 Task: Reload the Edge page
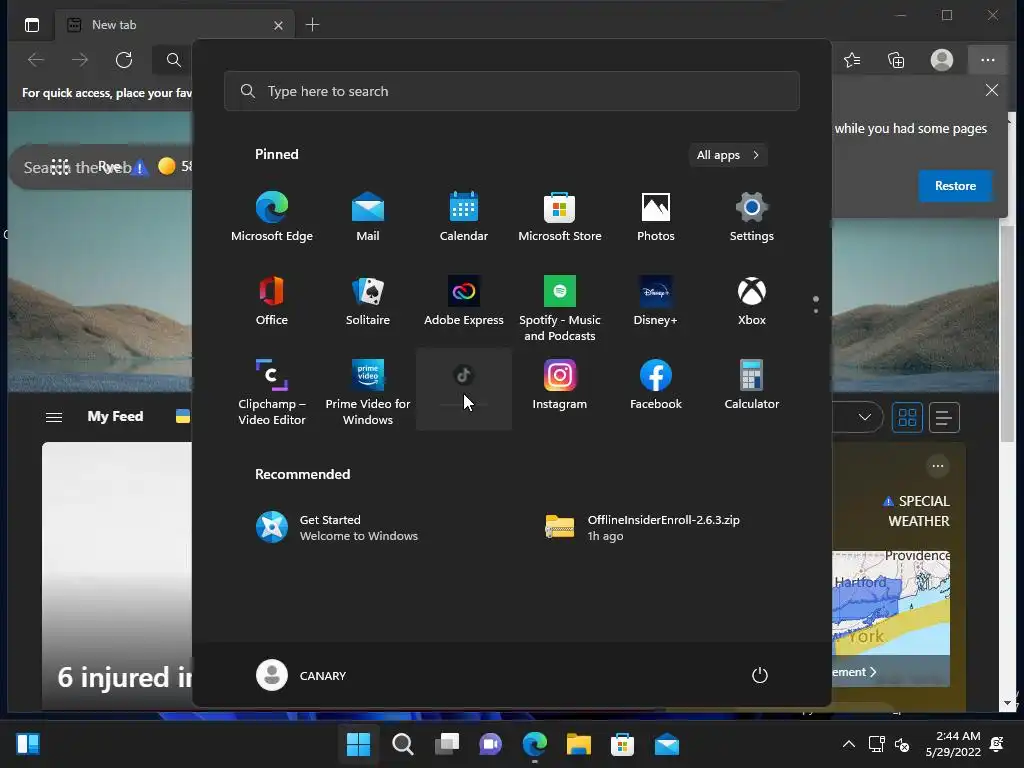[124, 60]
